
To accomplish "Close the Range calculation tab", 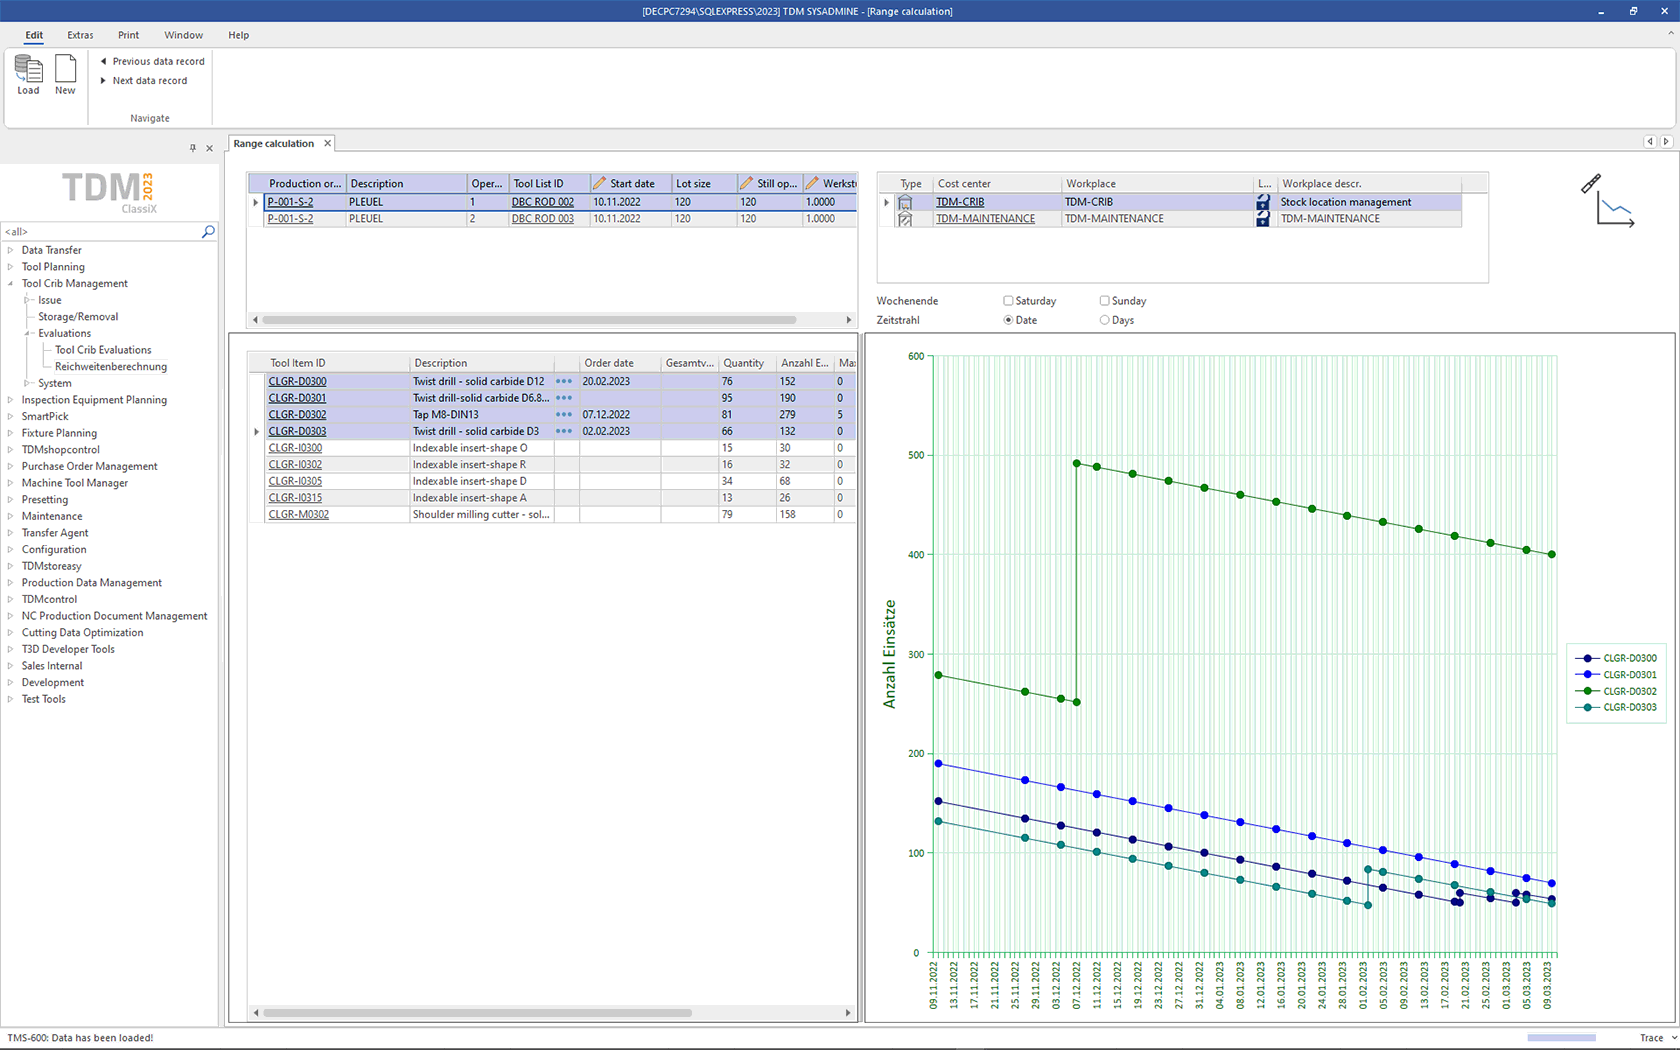I will (327, 143).
